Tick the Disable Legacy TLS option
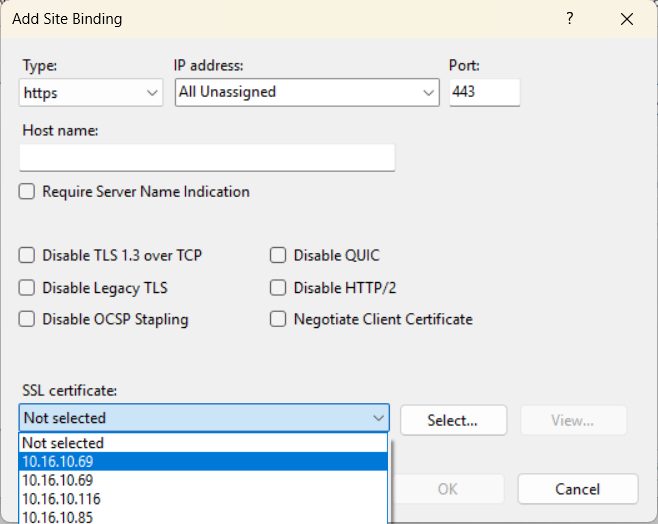The image size is (658, 524). point(27,288)
